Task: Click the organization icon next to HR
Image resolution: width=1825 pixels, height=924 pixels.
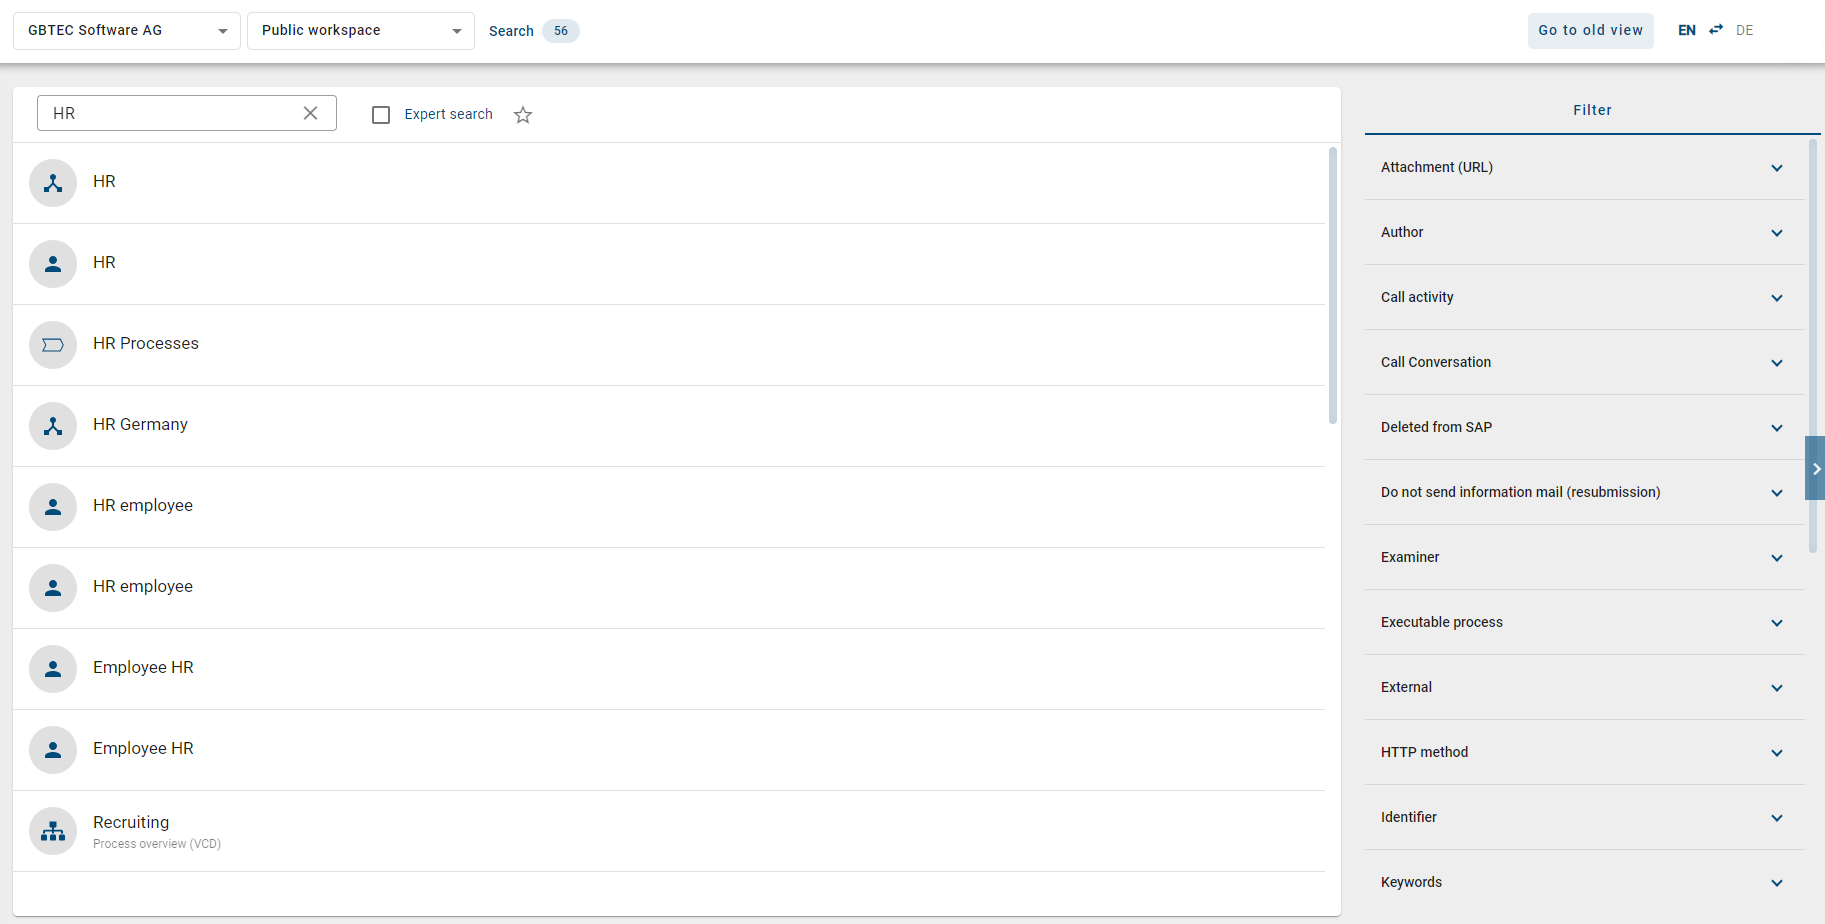Action: tap(52, 182)
